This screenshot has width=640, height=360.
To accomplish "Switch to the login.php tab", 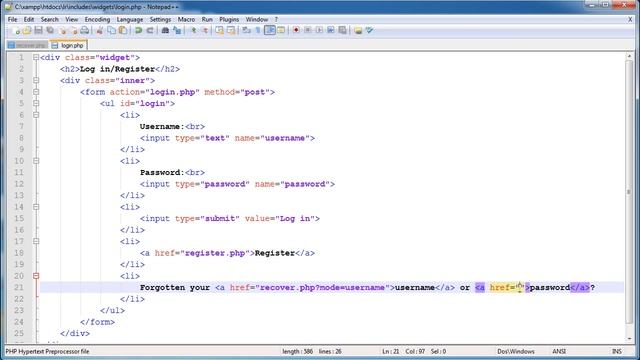I will click(x=68, y=45).
